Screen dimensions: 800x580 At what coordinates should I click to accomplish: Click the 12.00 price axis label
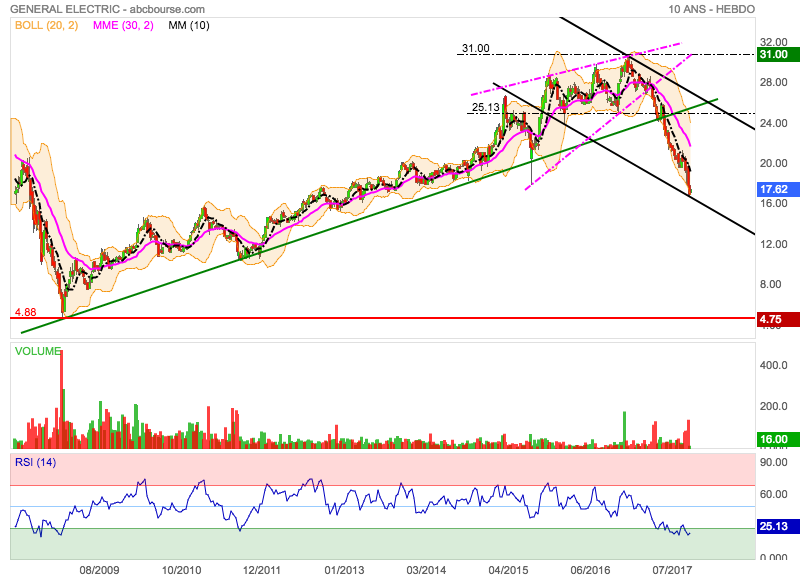click(x=773, y=244)
